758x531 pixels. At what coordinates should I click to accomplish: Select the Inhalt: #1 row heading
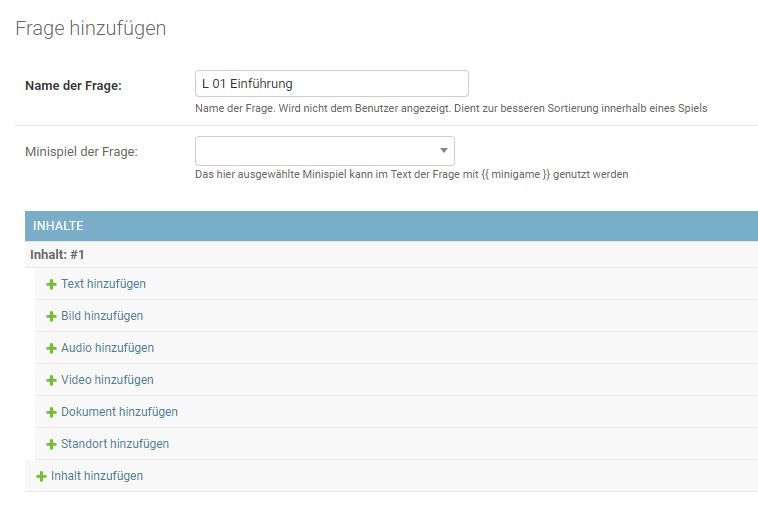pos(58,255)
